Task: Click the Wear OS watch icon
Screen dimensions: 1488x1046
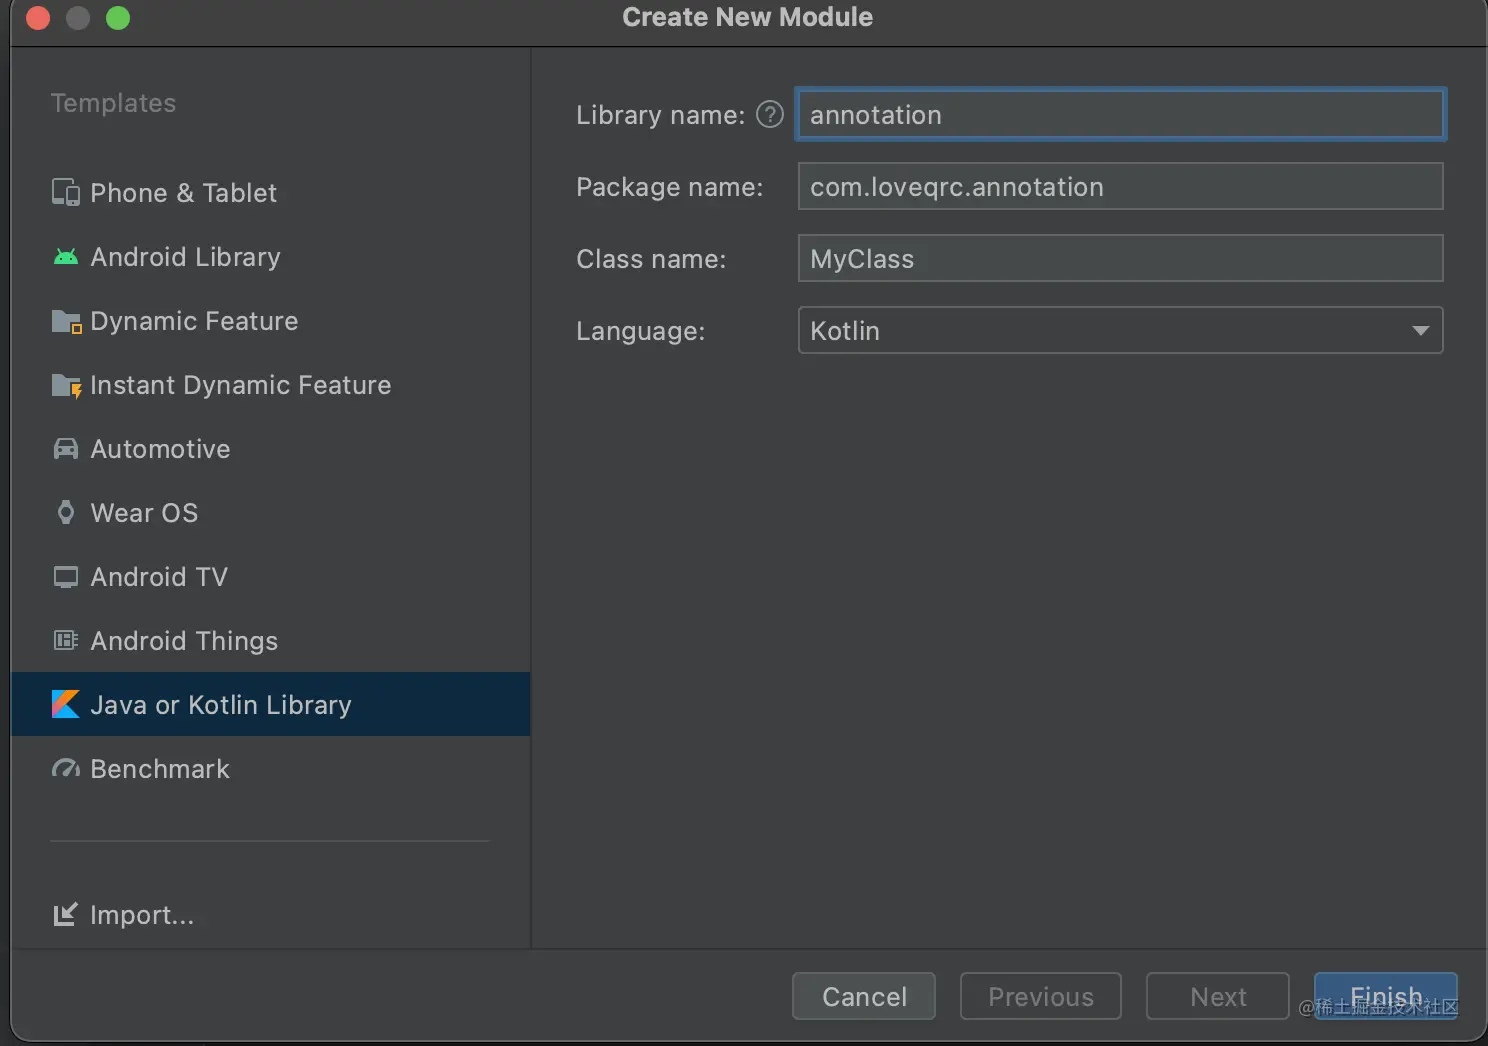Action: click(65, 513)
